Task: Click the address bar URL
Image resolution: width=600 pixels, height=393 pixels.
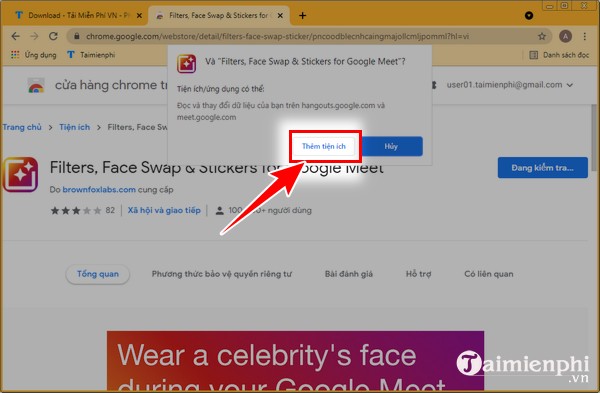Action: pos(277,36)
